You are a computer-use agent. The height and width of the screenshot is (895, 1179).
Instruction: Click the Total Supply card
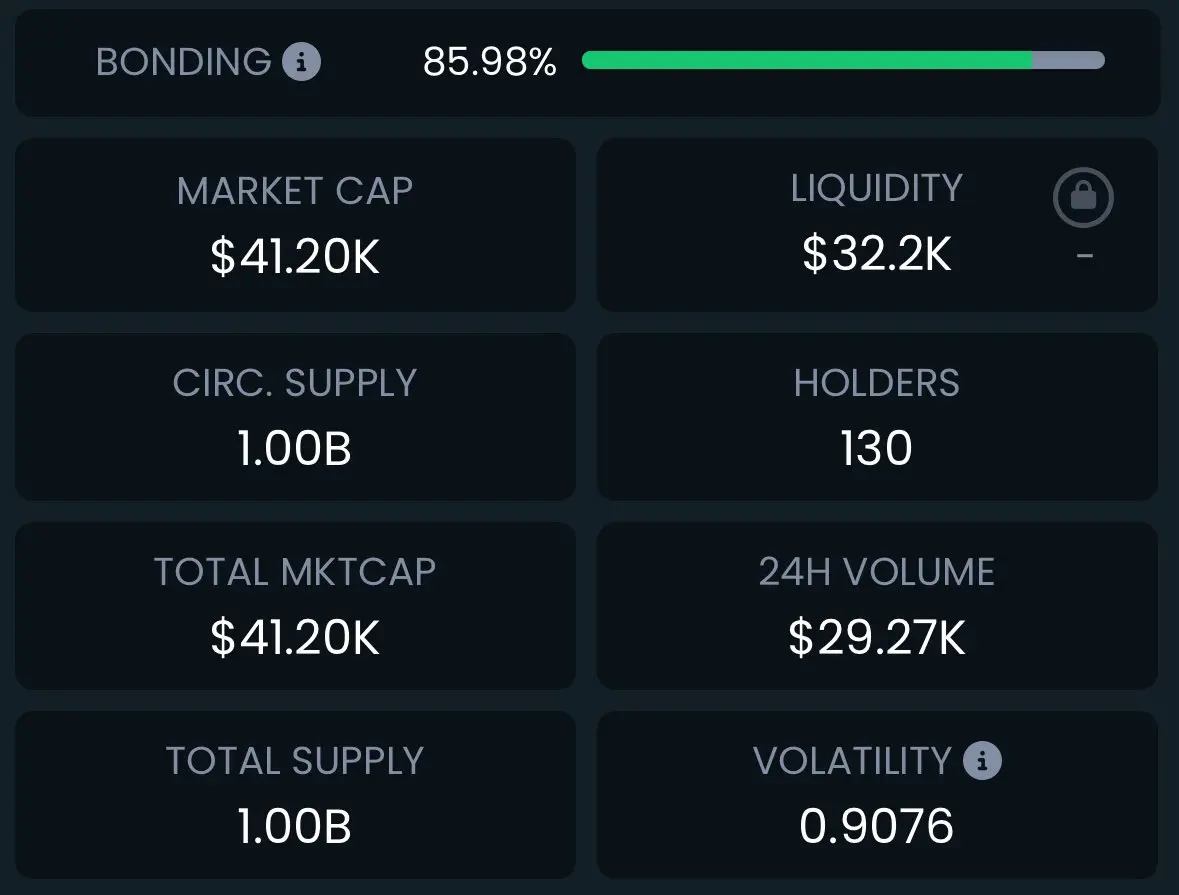tap(296, 795)
